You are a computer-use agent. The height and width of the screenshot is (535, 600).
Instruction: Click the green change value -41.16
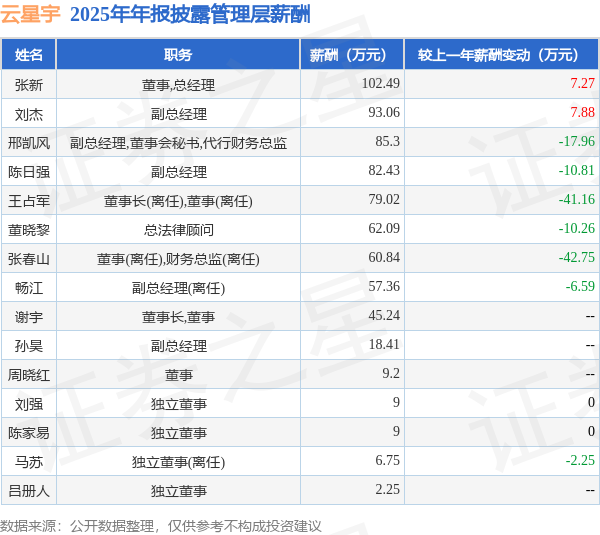(x=577, y=199)
